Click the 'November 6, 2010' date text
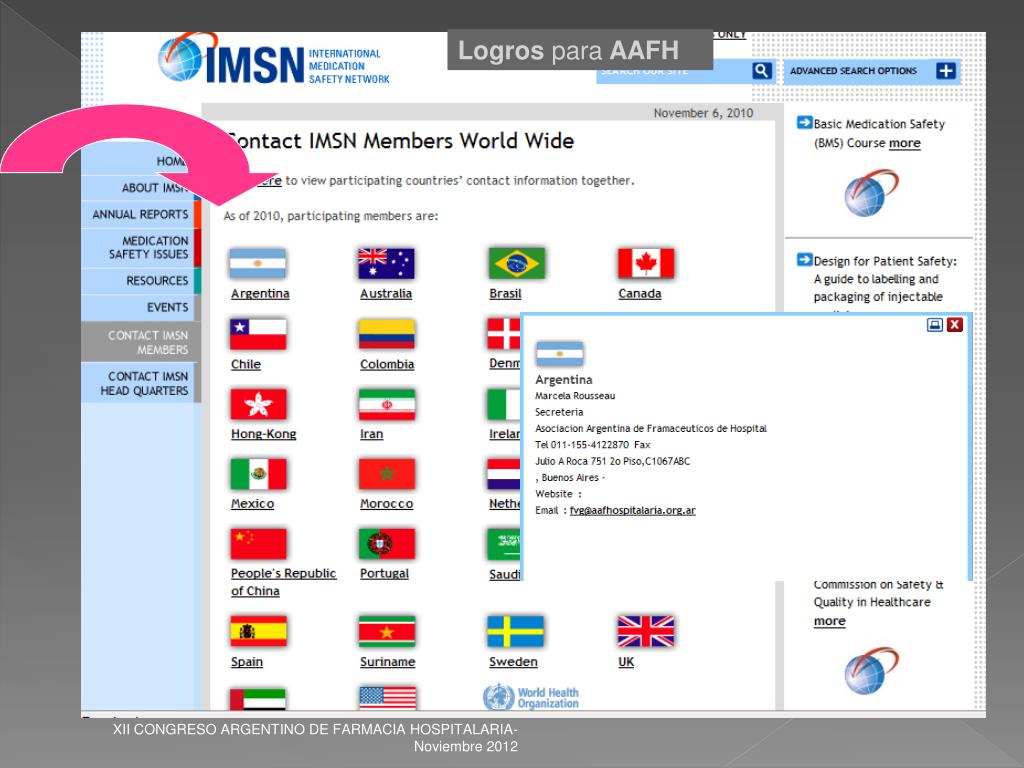The height and width of the screenshot is (768, 1024). pos(703,113)
